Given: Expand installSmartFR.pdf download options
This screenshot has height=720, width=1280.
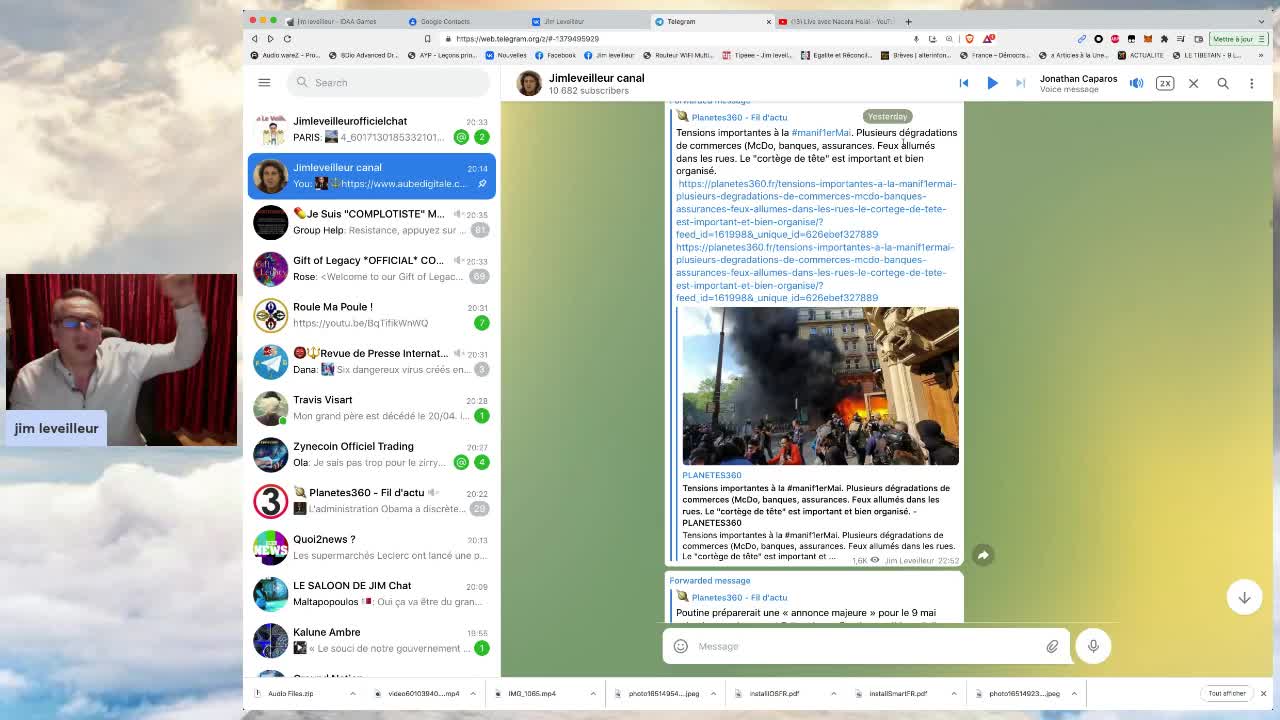Looking at the screenshot, I should tap(953, 693).
